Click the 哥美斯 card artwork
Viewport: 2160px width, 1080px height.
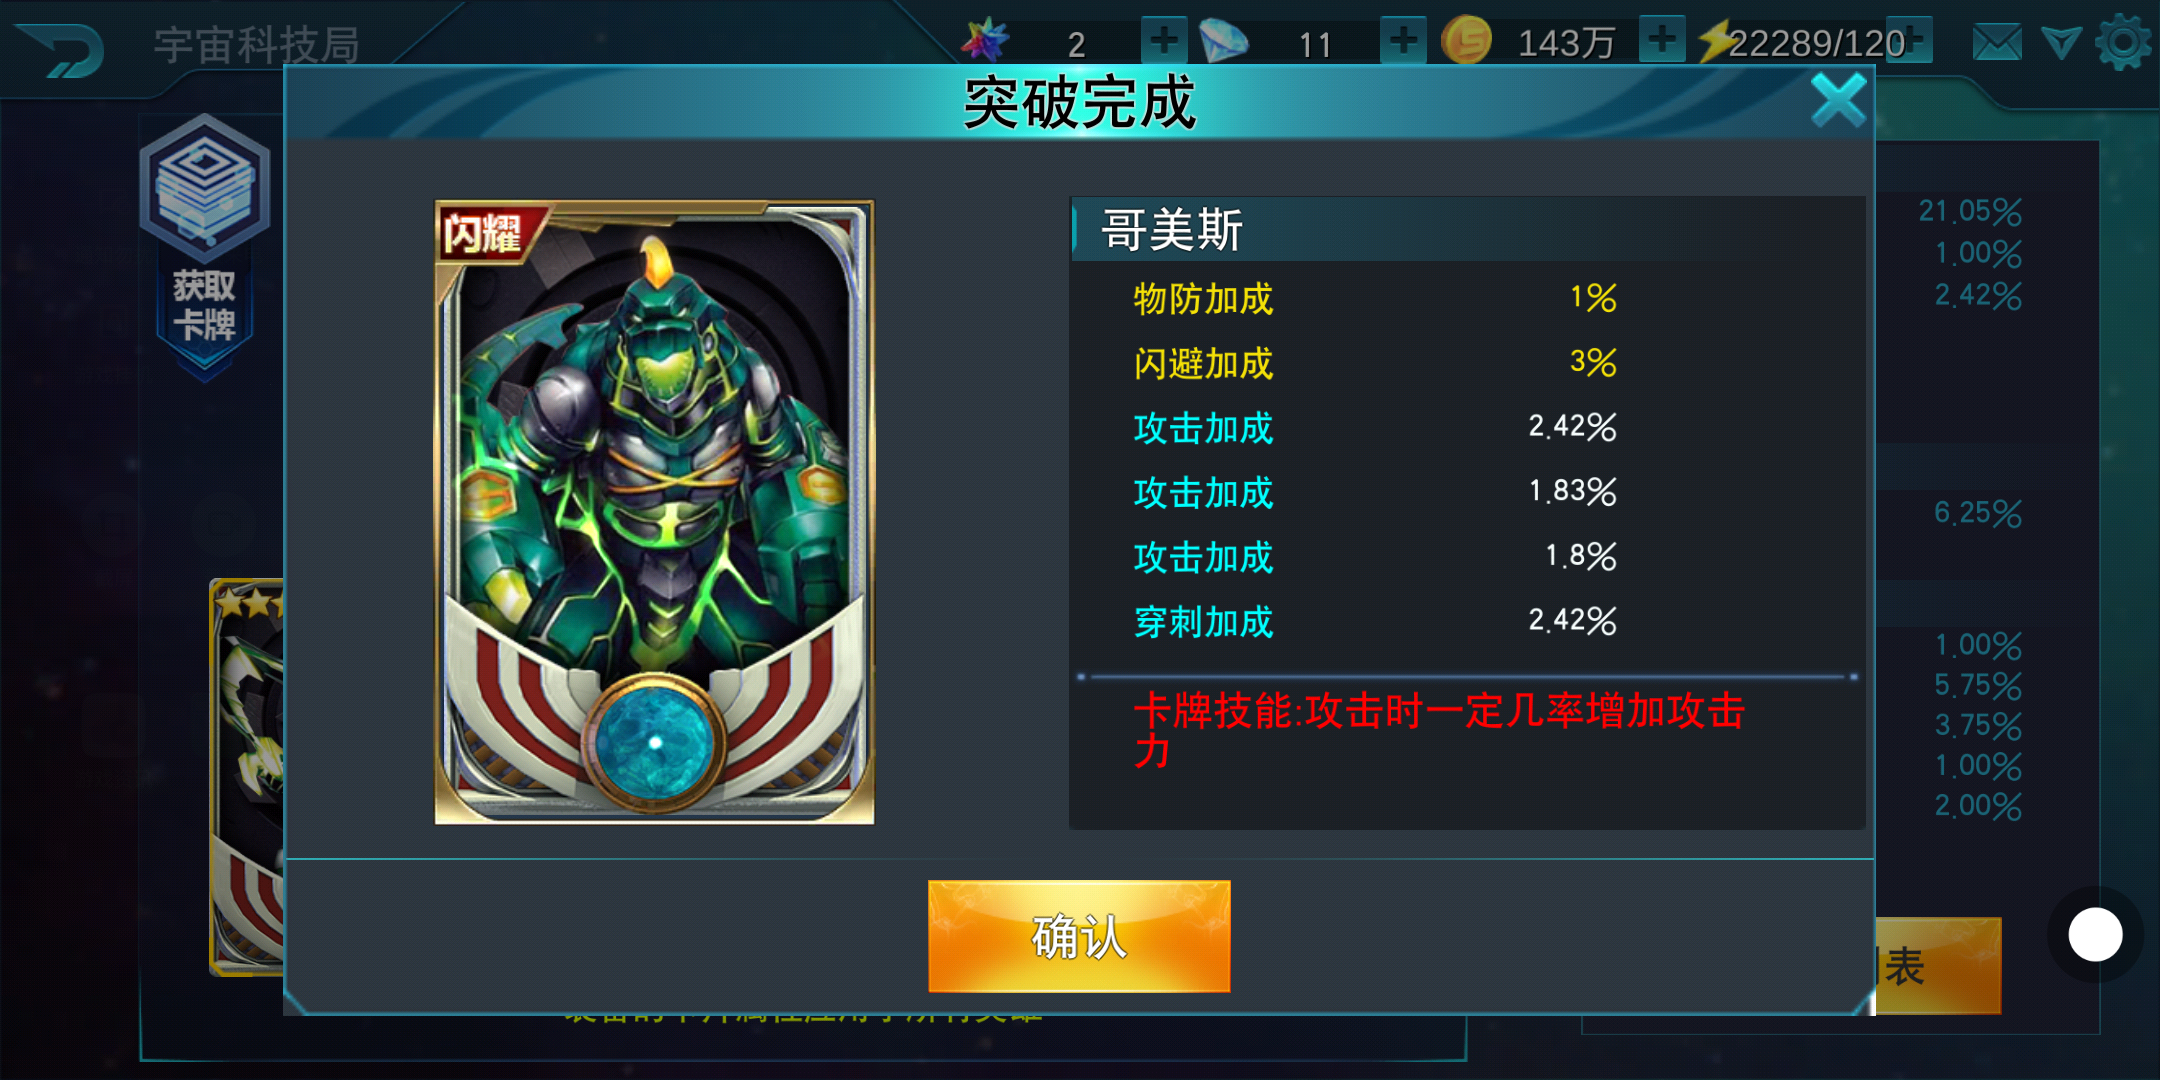point(654,512)
